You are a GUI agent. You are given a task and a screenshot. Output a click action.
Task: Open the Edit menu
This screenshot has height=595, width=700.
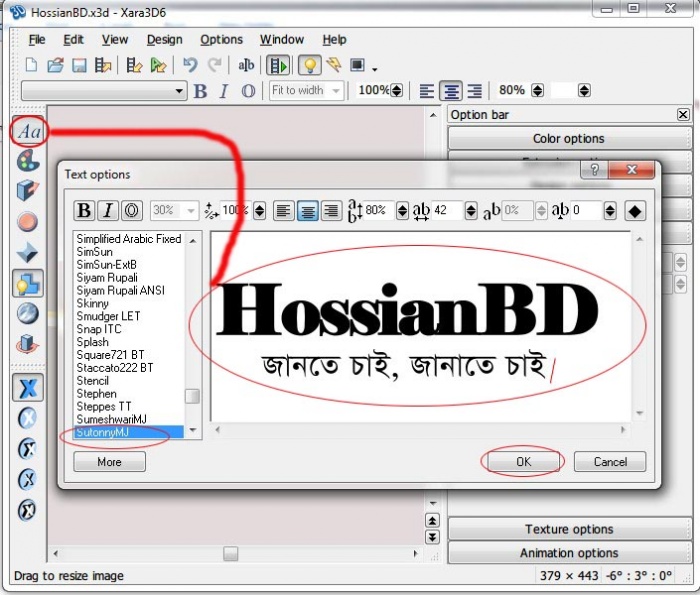73,40
